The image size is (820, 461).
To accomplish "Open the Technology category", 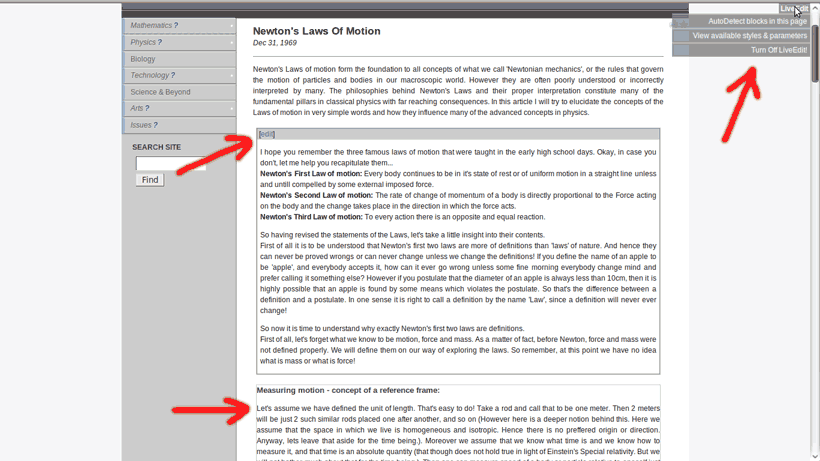I will [x=150, y=75].
